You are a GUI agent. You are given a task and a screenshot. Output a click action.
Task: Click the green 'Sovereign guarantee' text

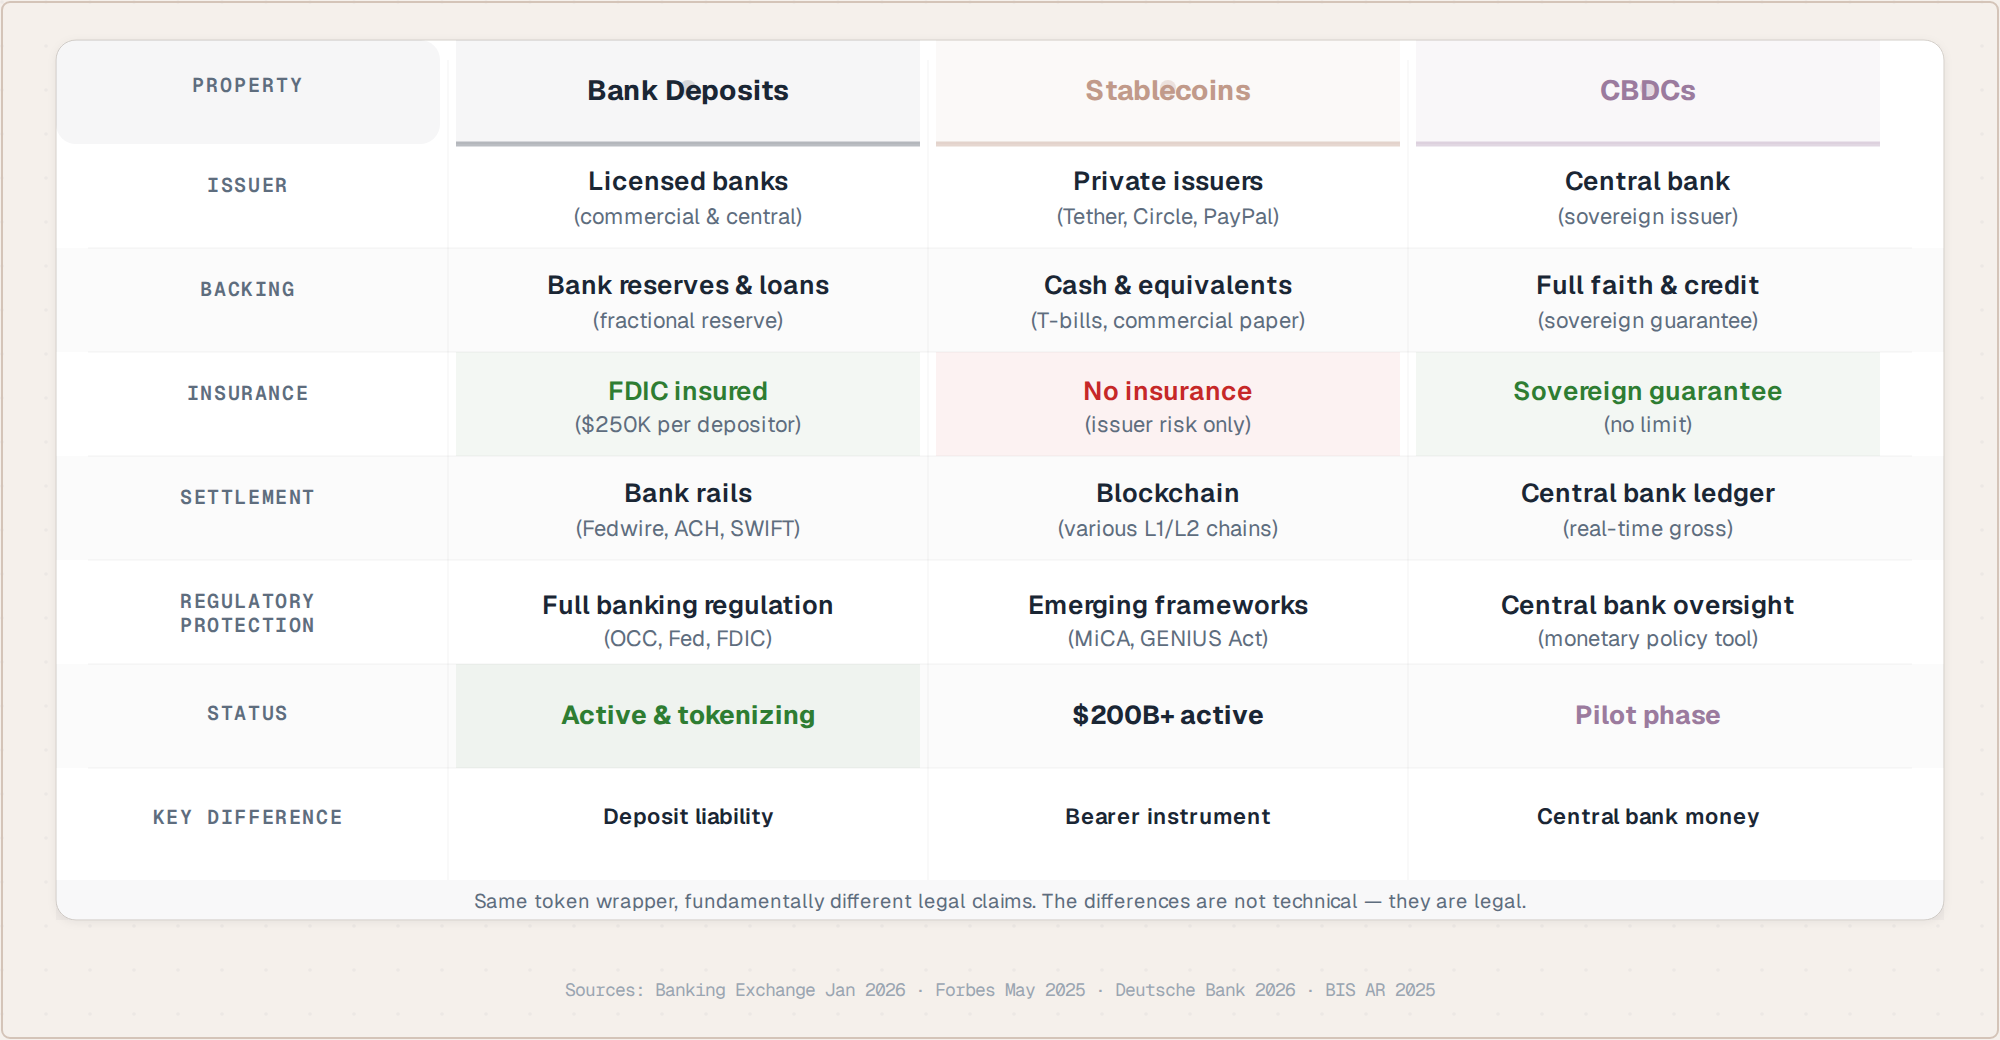tap(1648, 391)
